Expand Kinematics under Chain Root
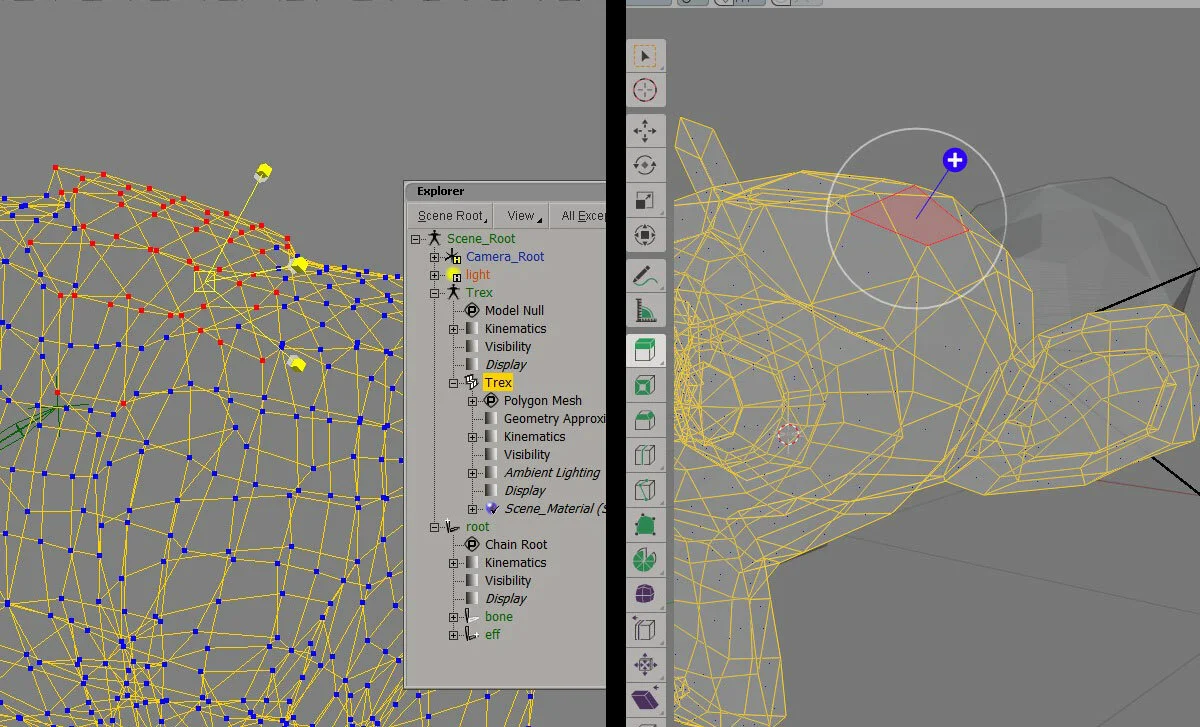Image resolution: width=1200 pixels, height=727 pixels. (454, 562)
